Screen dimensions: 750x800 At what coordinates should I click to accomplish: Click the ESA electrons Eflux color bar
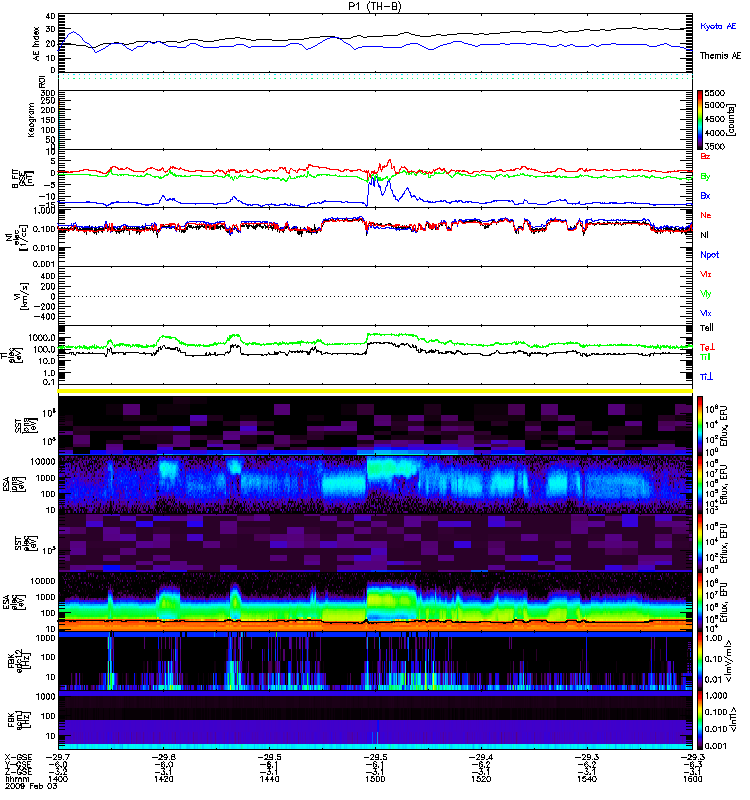click(x=700, y=602)
